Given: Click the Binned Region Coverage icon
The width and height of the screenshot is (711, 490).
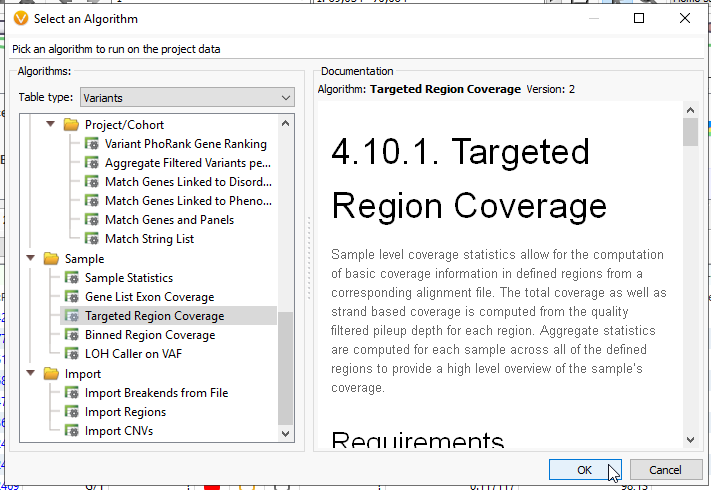Looking at the screenshot, I should pyautogui.click(x=72, y=335).
